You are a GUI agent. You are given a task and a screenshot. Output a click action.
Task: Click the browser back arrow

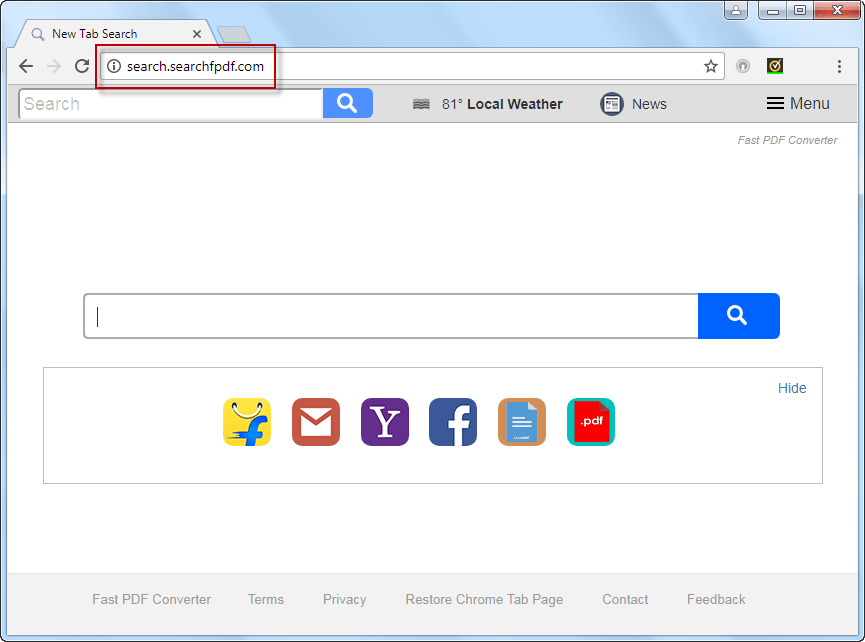tap(26, 66)
